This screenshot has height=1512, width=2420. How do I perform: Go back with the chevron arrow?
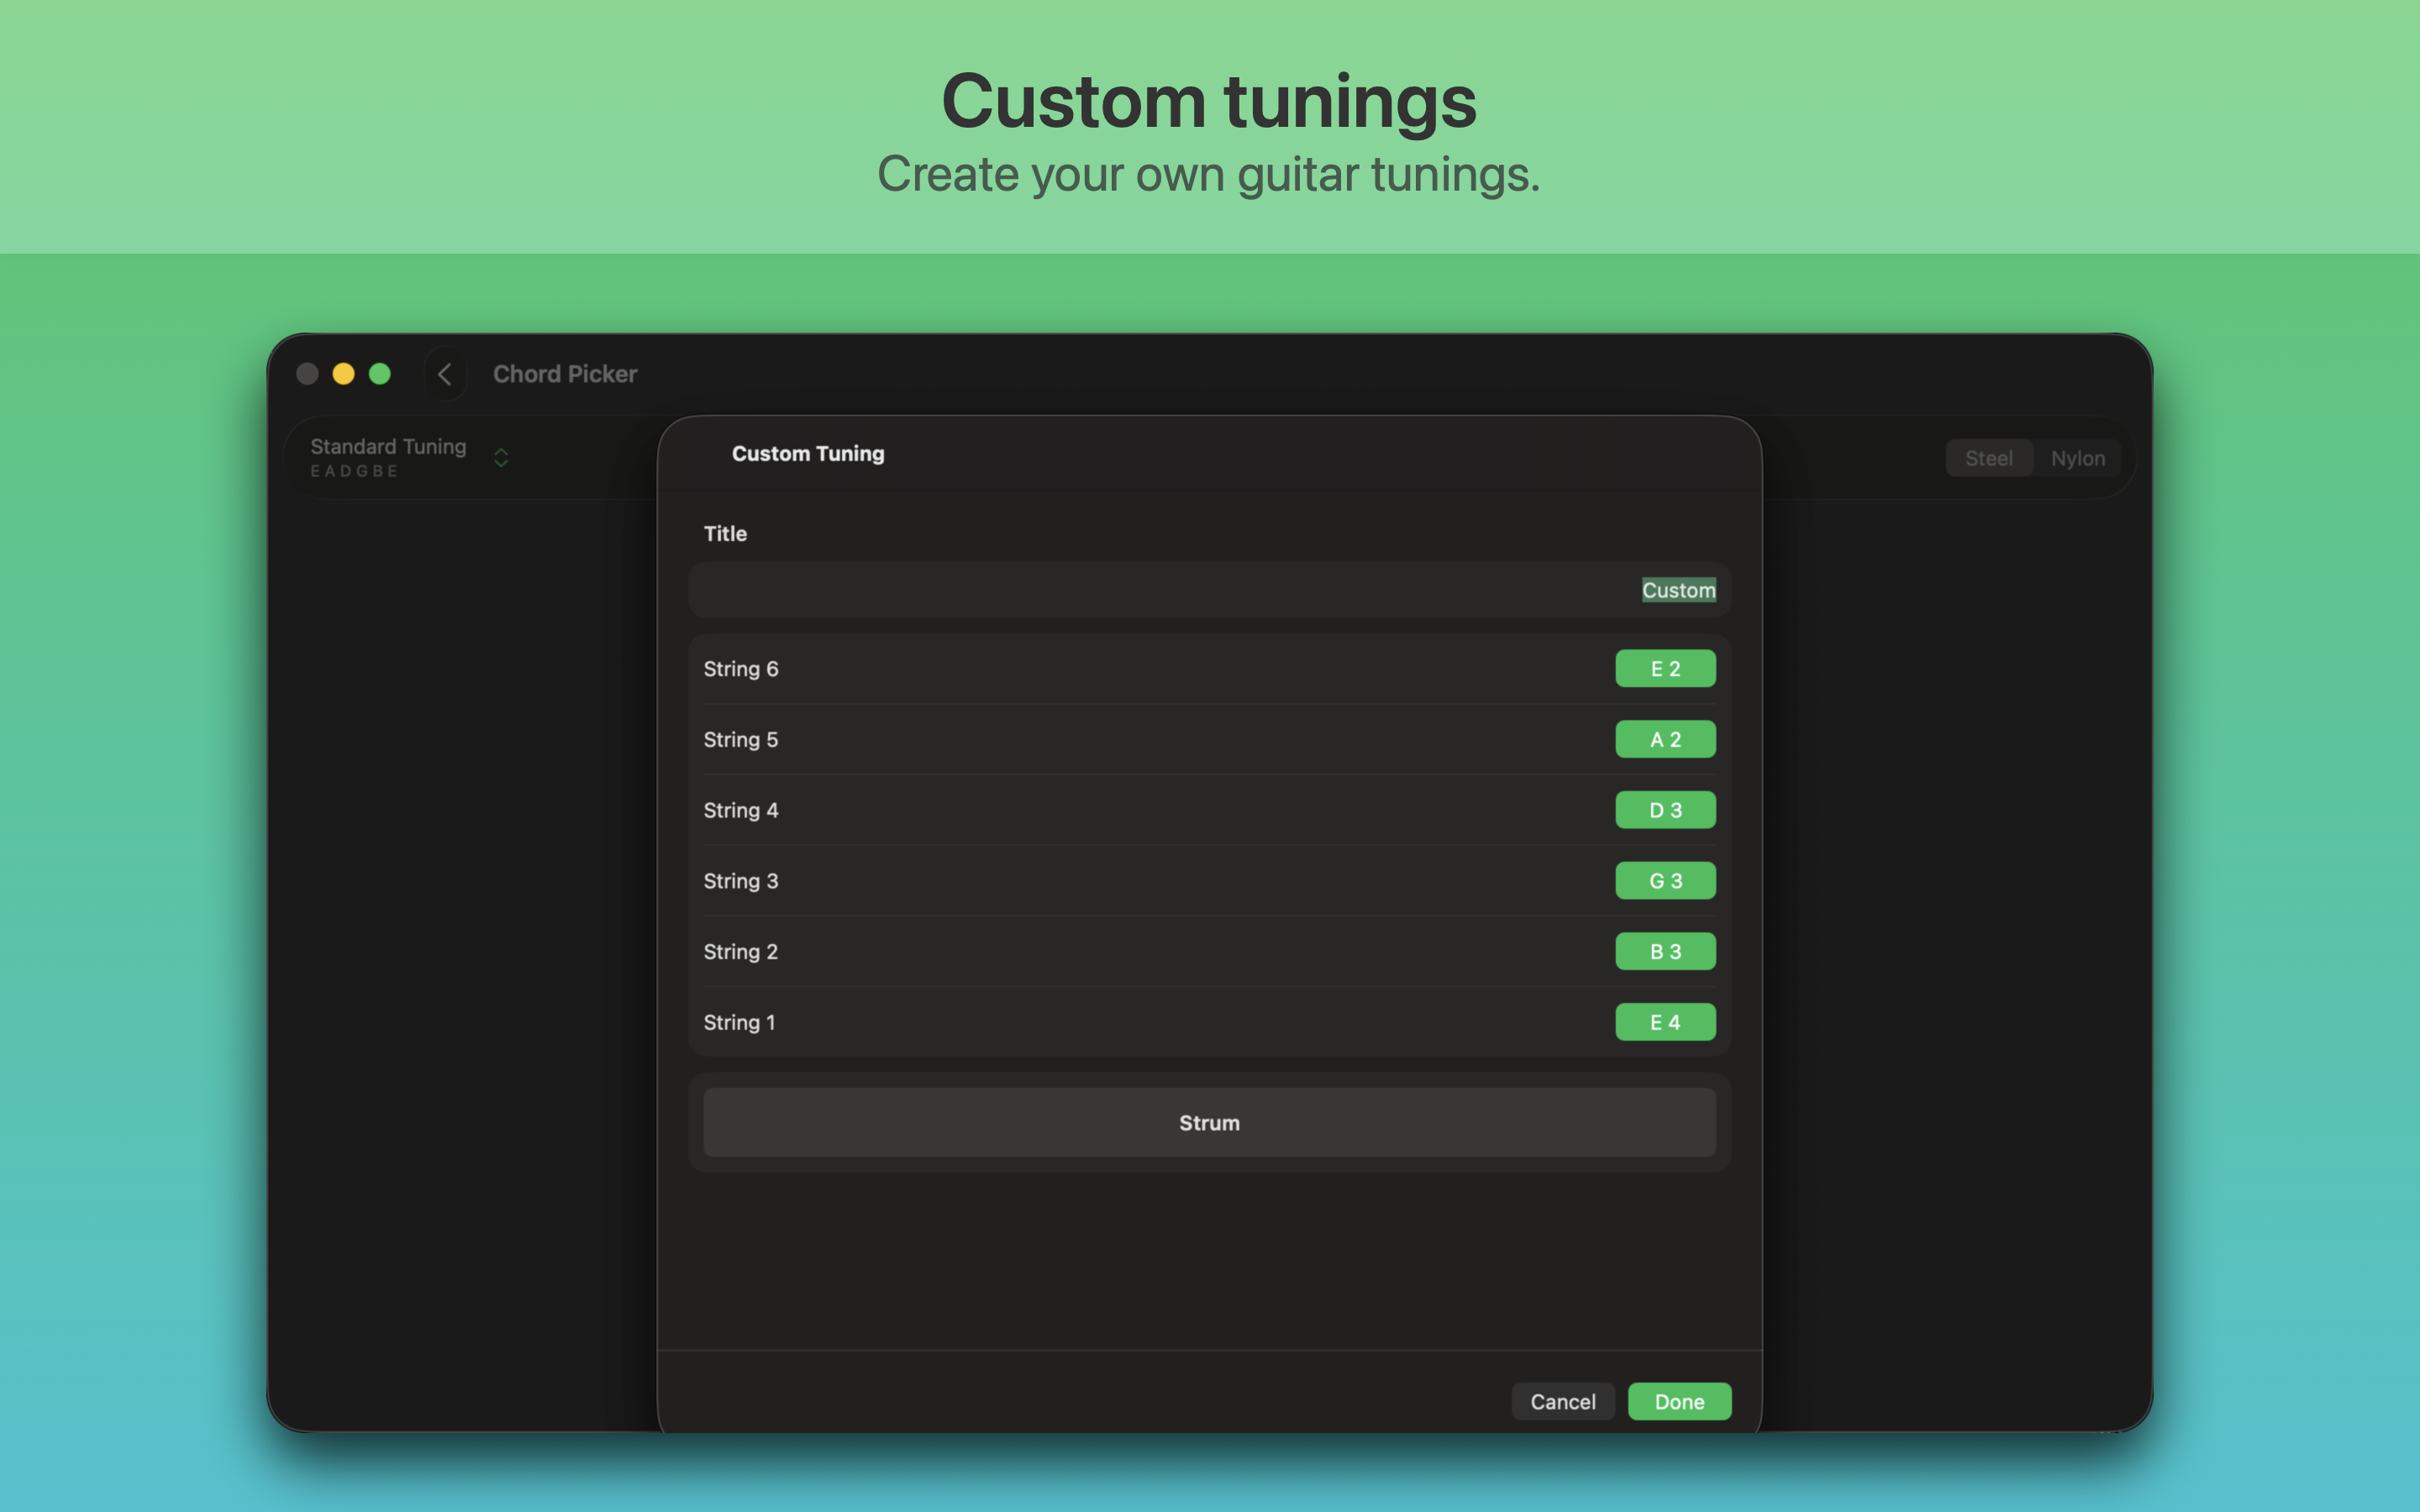pos(445,374)
